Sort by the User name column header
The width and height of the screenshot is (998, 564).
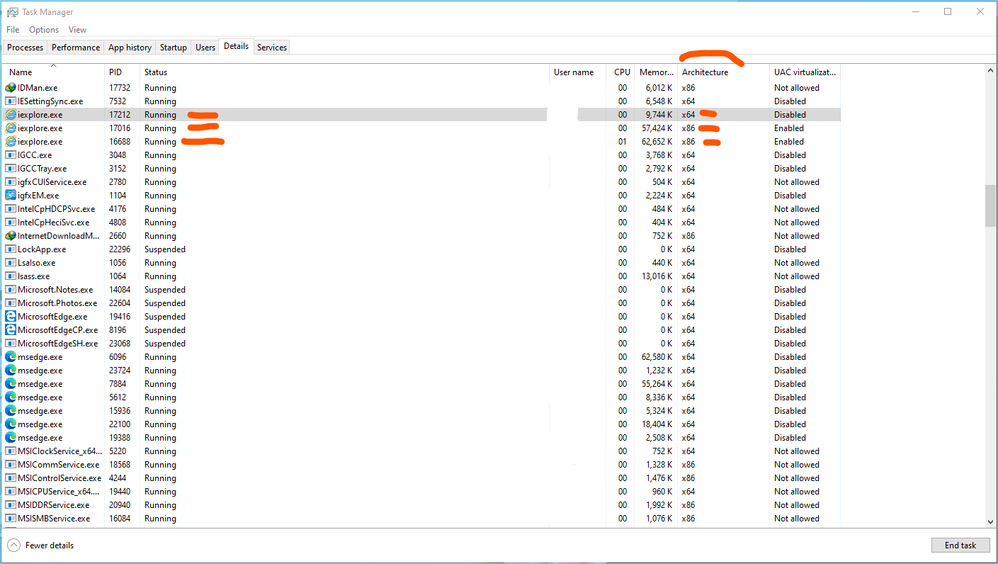click(x=577, y=72)
